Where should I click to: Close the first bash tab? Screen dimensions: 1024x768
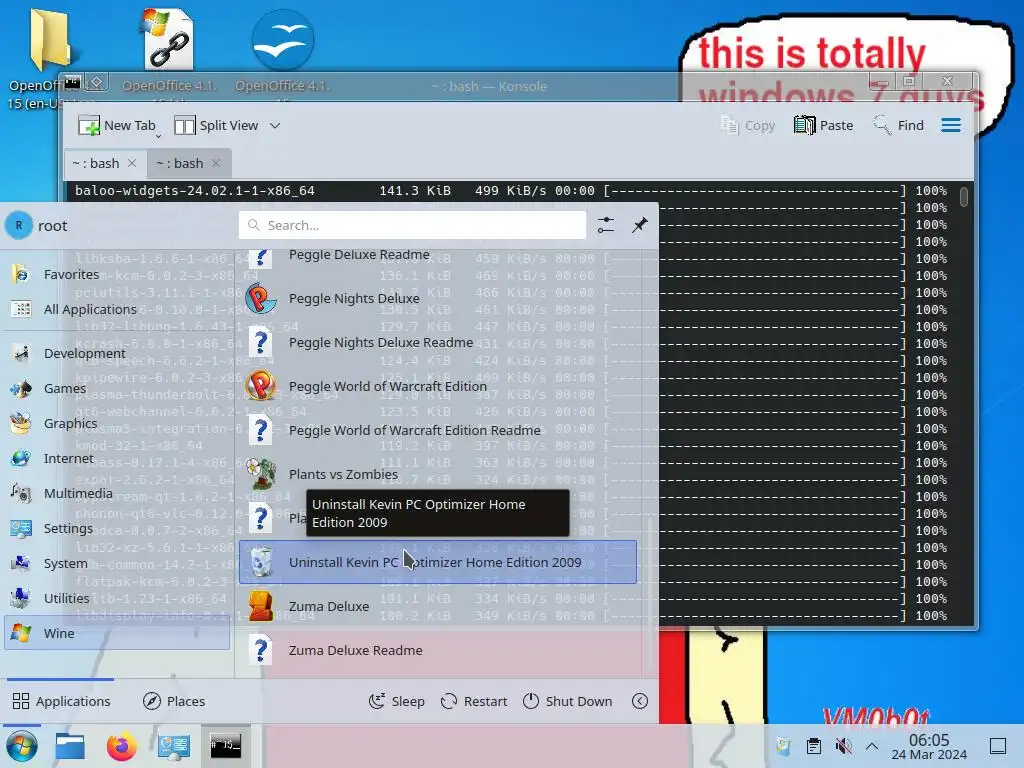[132, 163]
